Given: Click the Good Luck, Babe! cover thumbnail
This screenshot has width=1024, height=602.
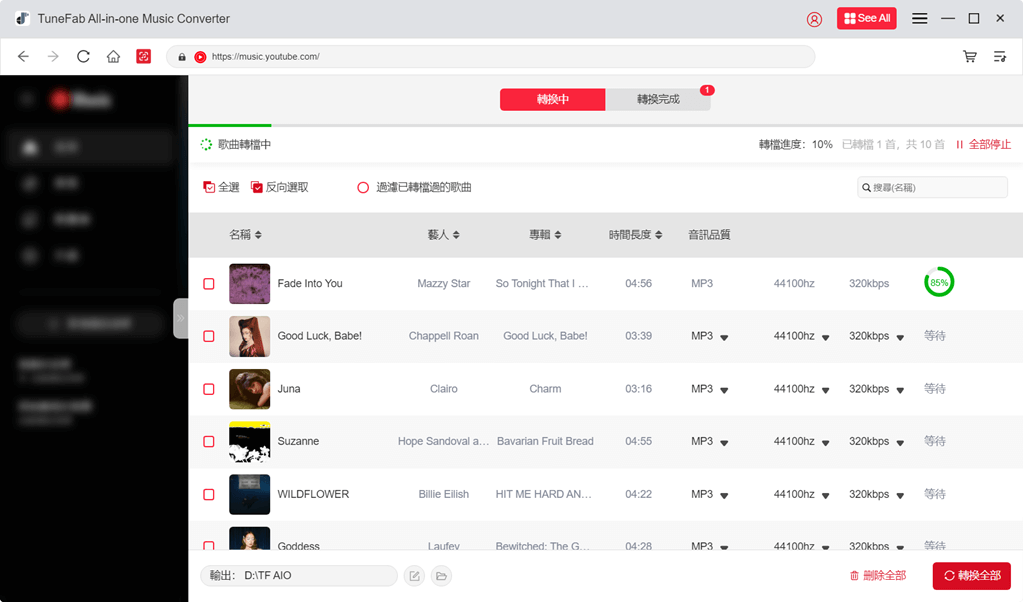Looking at the screenshot, I should (249, 336).
